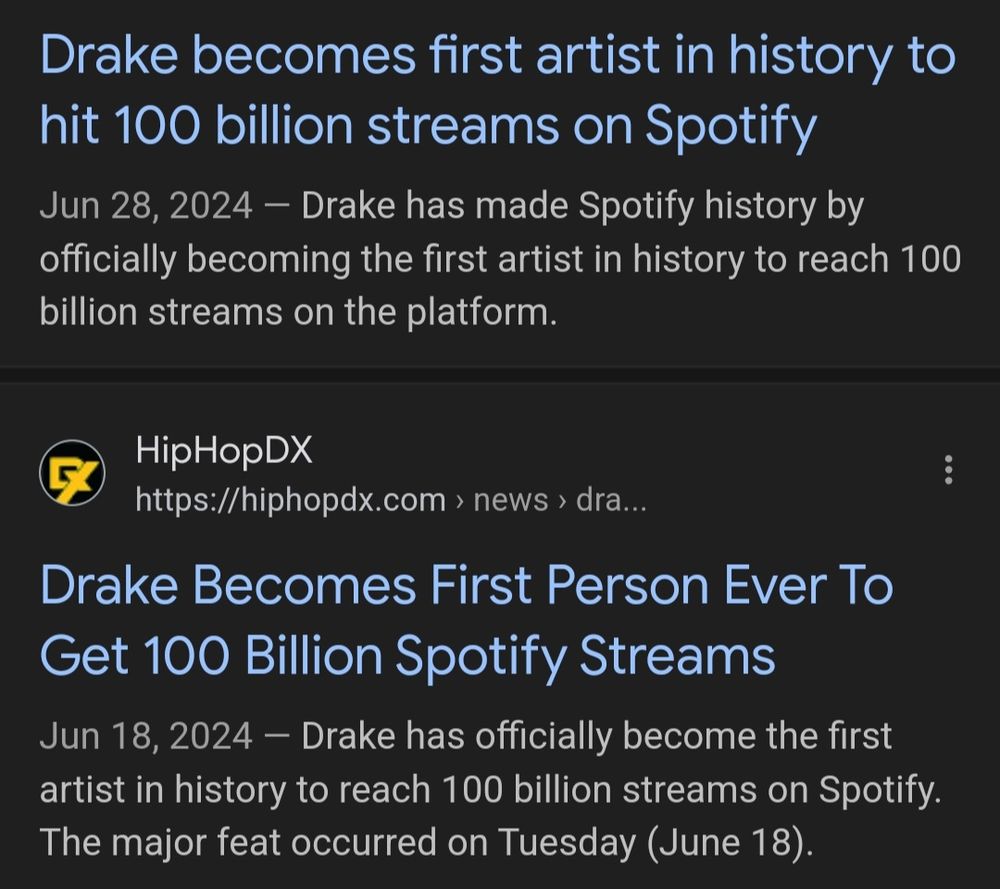The image size is (1000, 889).
Task: Click "Get 100 Billion Spotify Streams" headline line
Action: point(408,656)
